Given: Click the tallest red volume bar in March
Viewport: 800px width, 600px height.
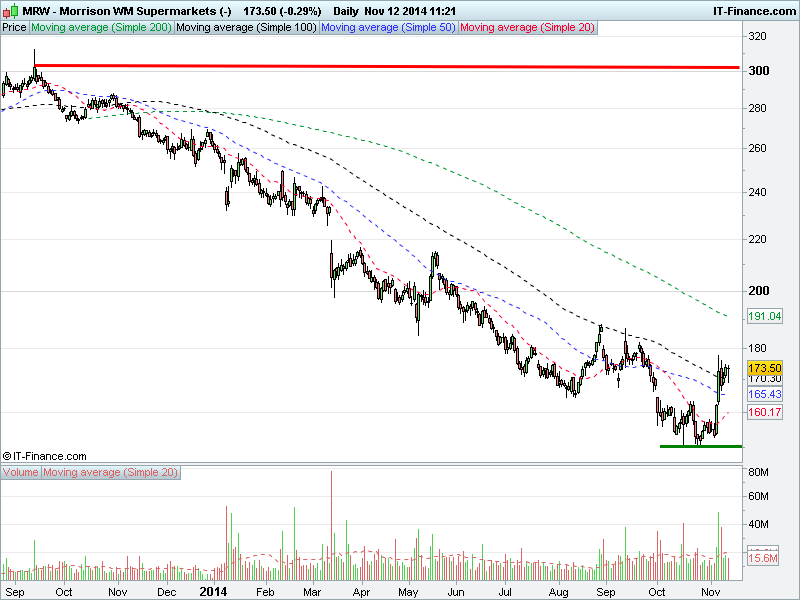Looking at the screenshot, I should pyautogui.click(x=332, y=525).
